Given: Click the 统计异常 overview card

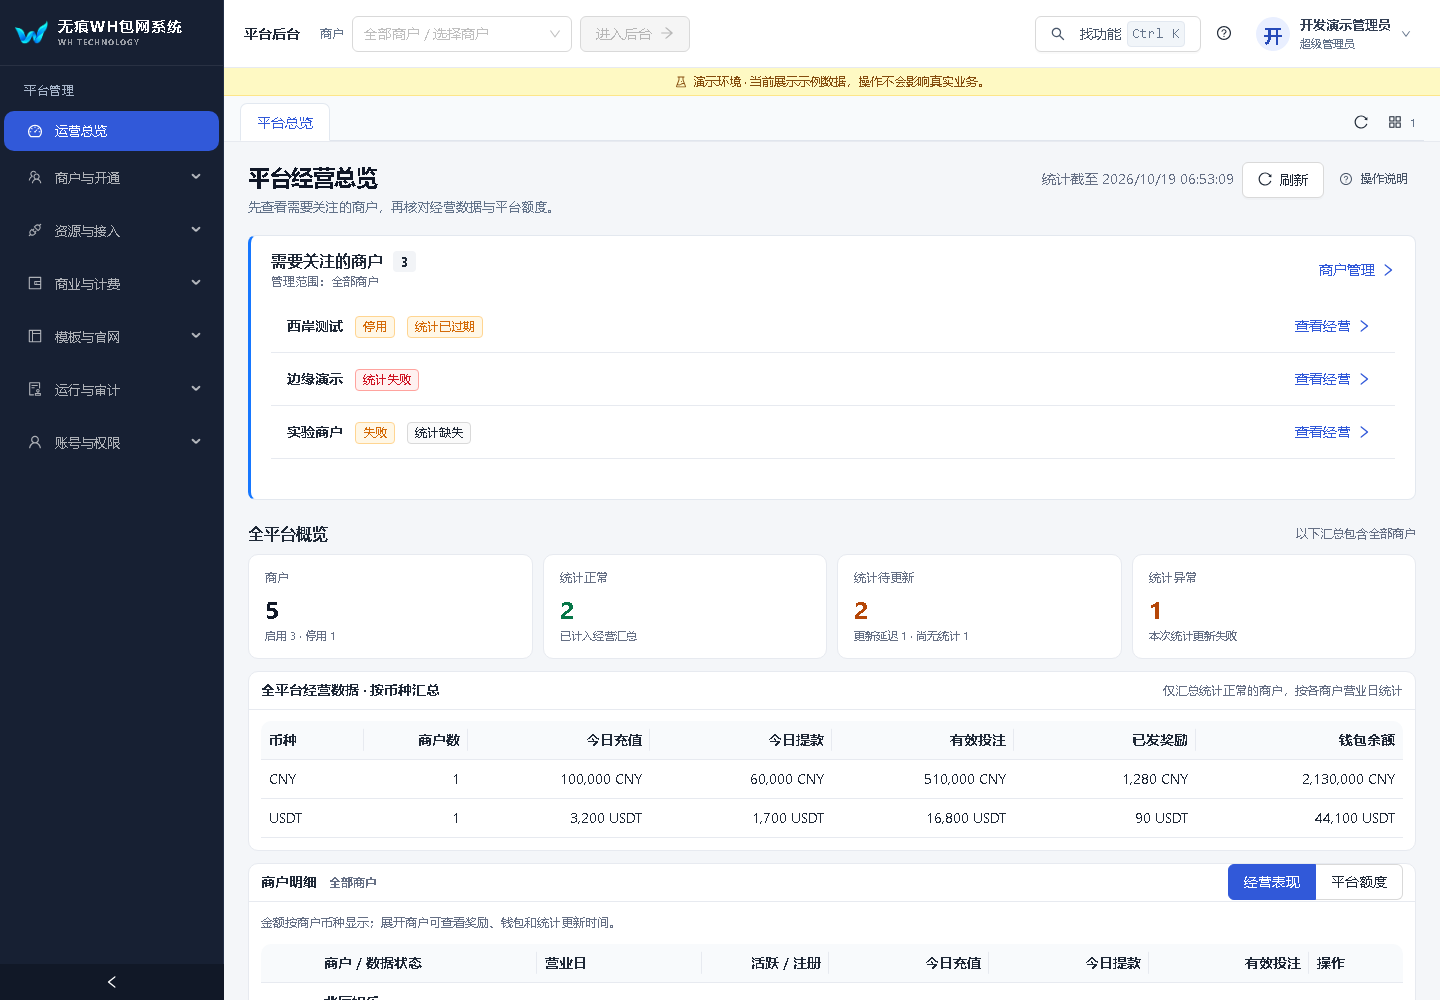Looking at the screenshot, I should point(1274,606).
